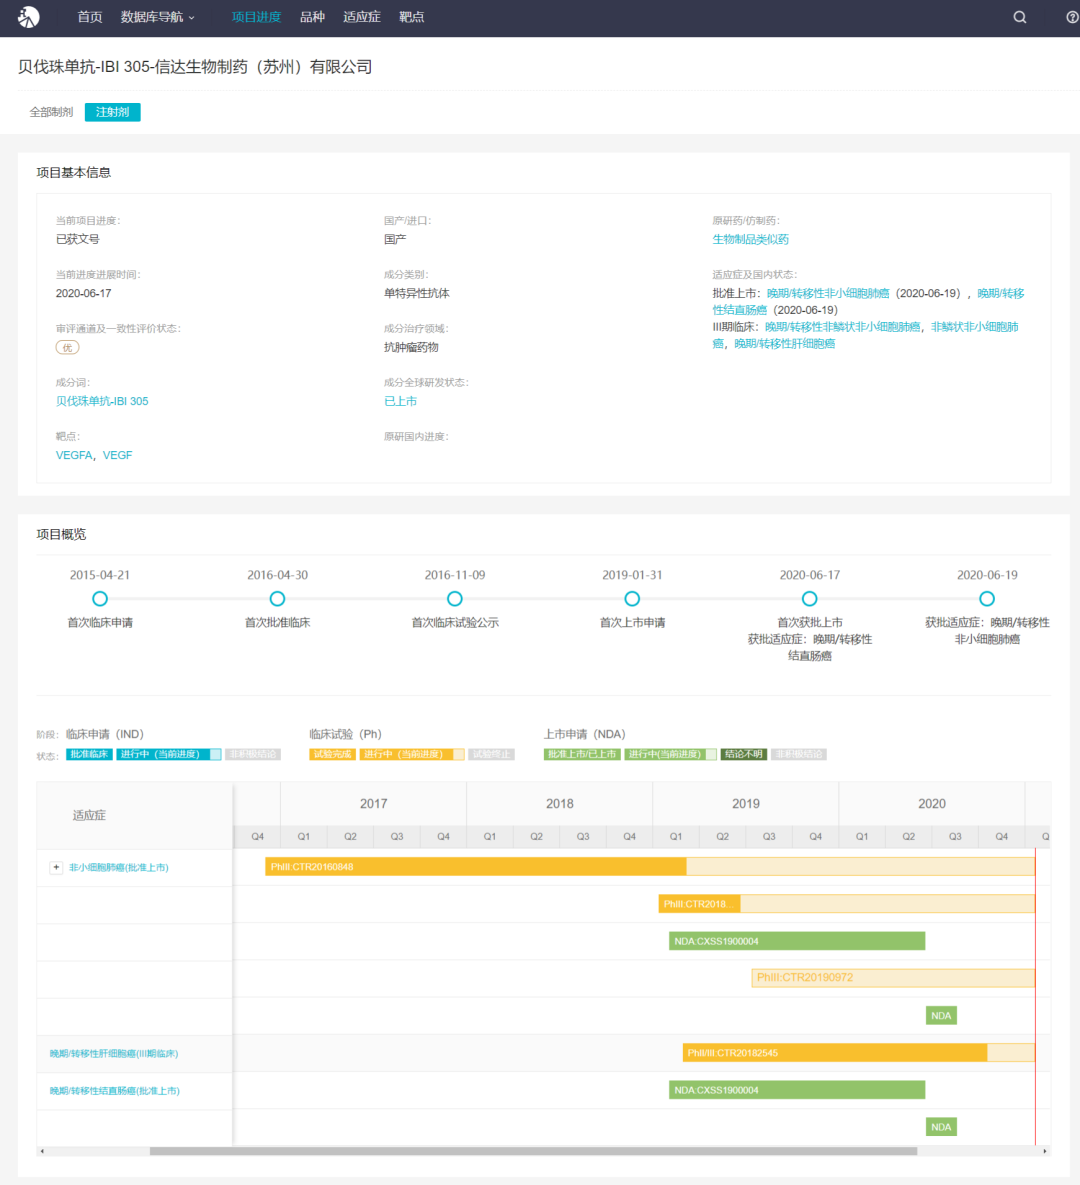The width and height of the screenshot is (1080, 1185).
Task: Click the site logo icon
Action: pyautogui.click(x=29, y=17)
